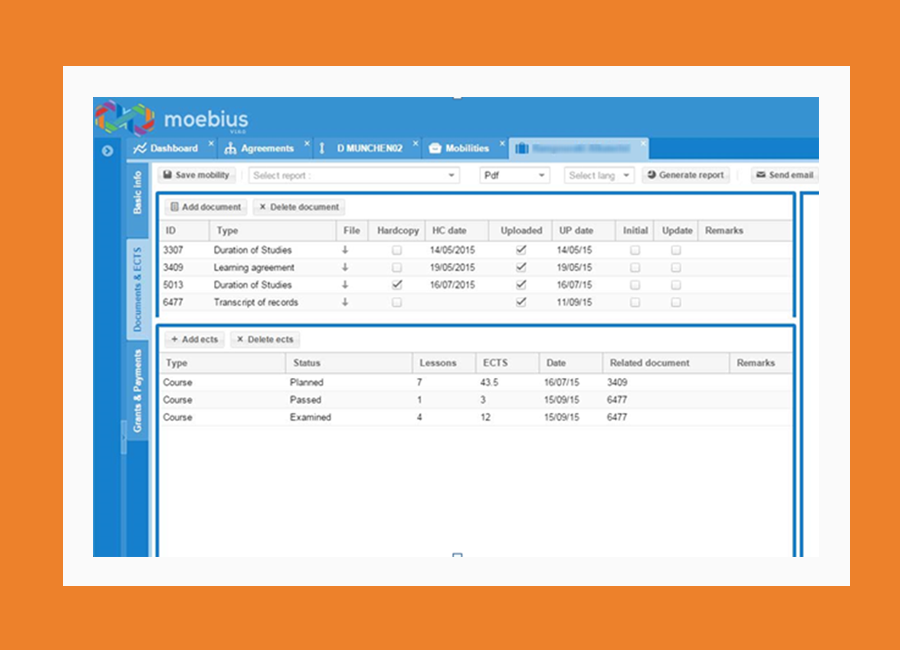Download file for document 6477
This screenshot has width=900, height=650.
[x=345, y=302]
